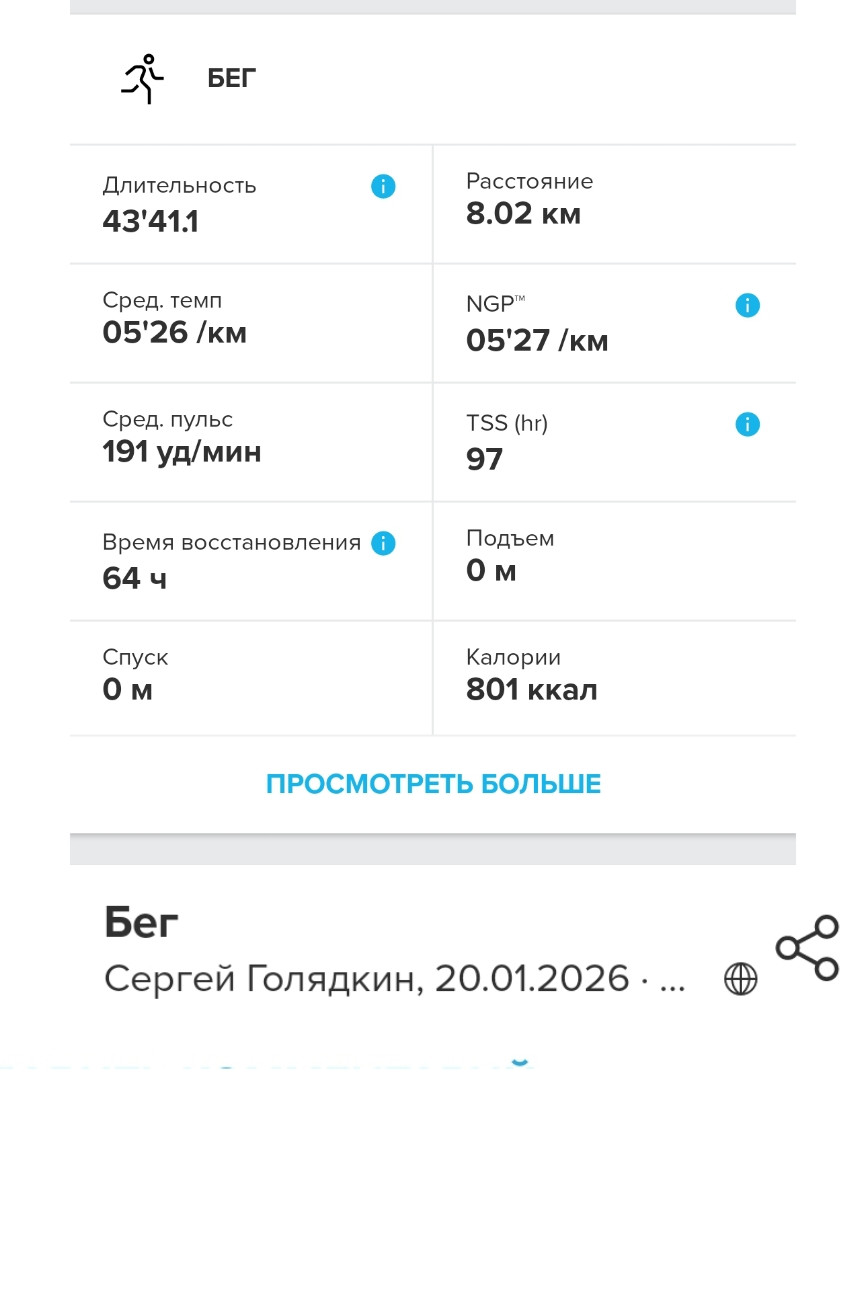Open info icon beside Время восстановления
Screen dimensions: 866x1298
[x=383, y=543]
